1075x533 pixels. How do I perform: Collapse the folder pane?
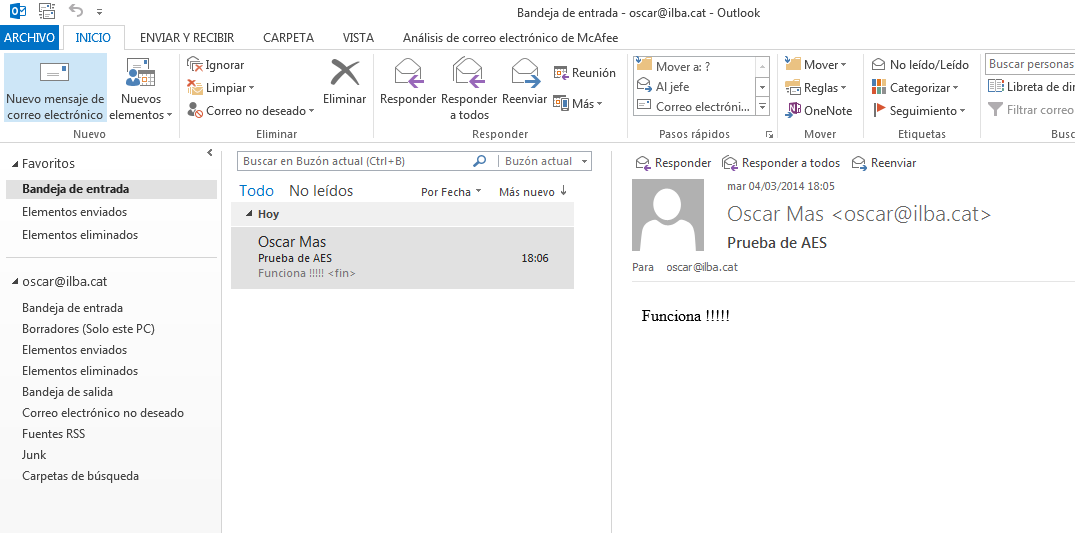(210, 153)
